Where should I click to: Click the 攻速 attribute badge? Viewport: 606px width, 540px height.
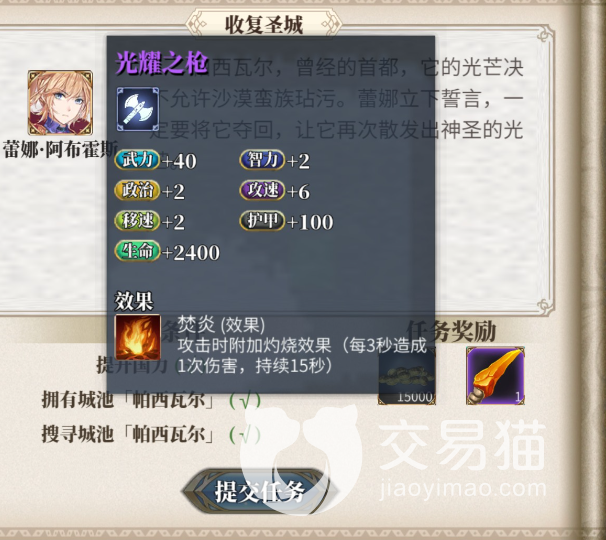(x=262, y=191)
